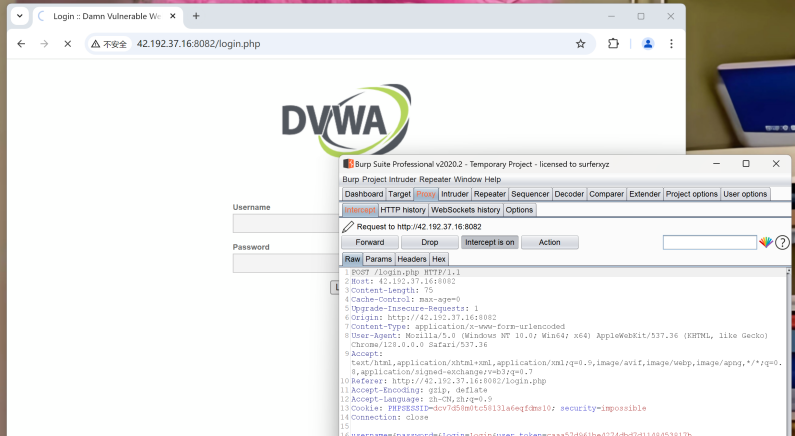Click the question mark help icon
The height and width of the screenshot is (436, 795).
click(x=782, y=242)
